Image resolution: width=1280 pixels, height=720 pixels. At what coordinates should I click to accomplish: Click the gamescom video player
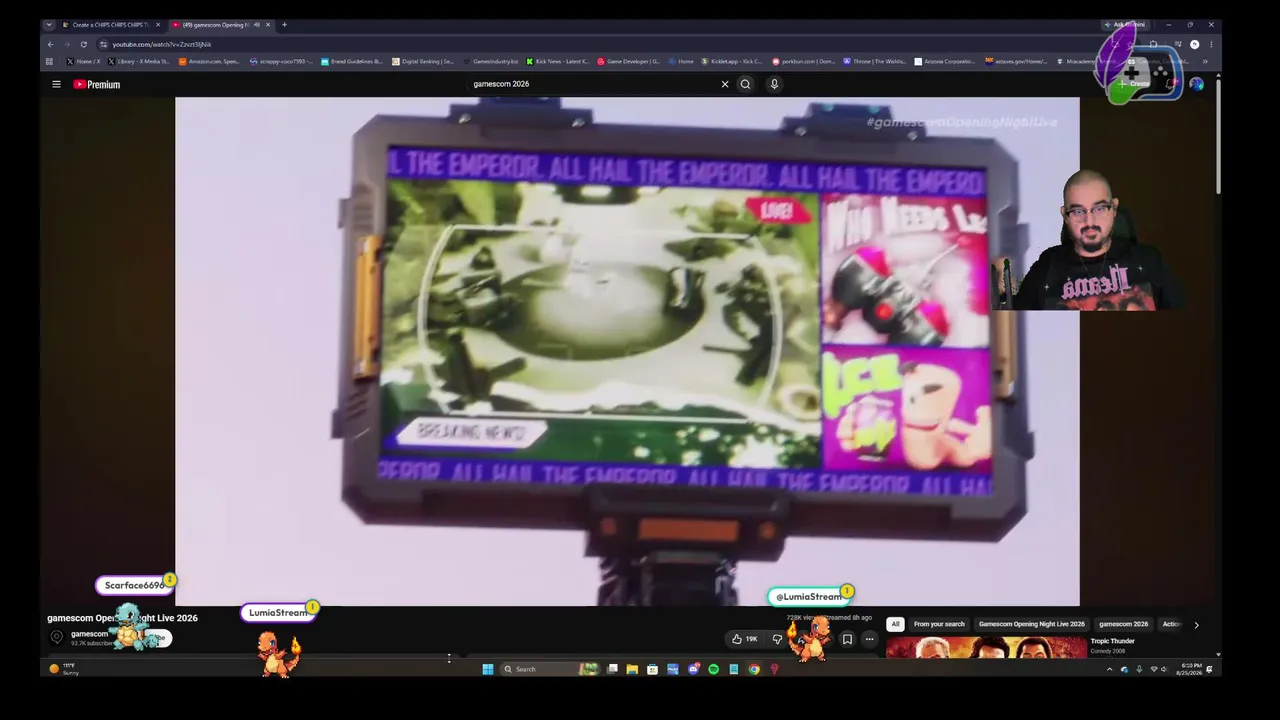click(x=627, y=351)
